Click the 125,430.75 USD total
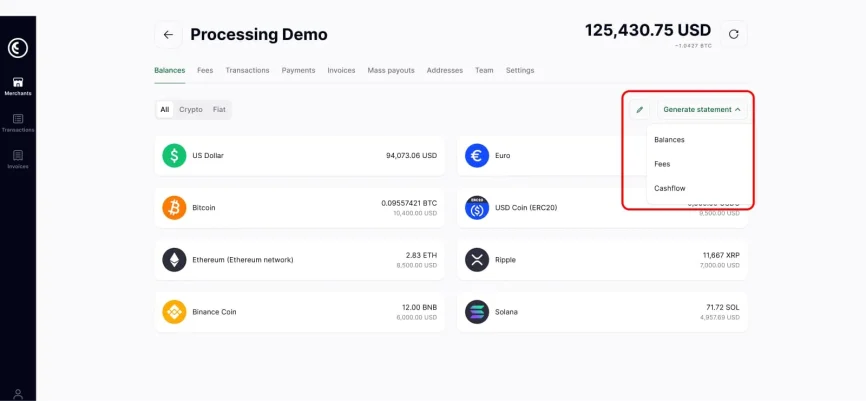Screen dimensions: 866x401 [x=648, y=30]
